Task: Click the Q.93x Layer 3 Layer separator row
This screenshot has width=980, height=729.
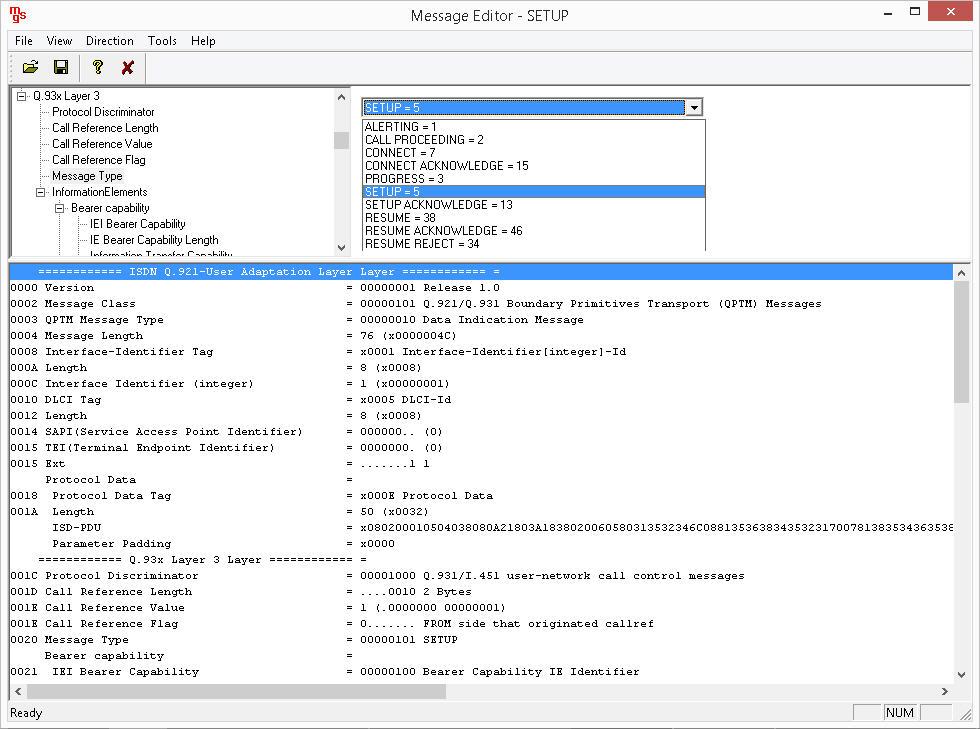Action: [481, 560]
